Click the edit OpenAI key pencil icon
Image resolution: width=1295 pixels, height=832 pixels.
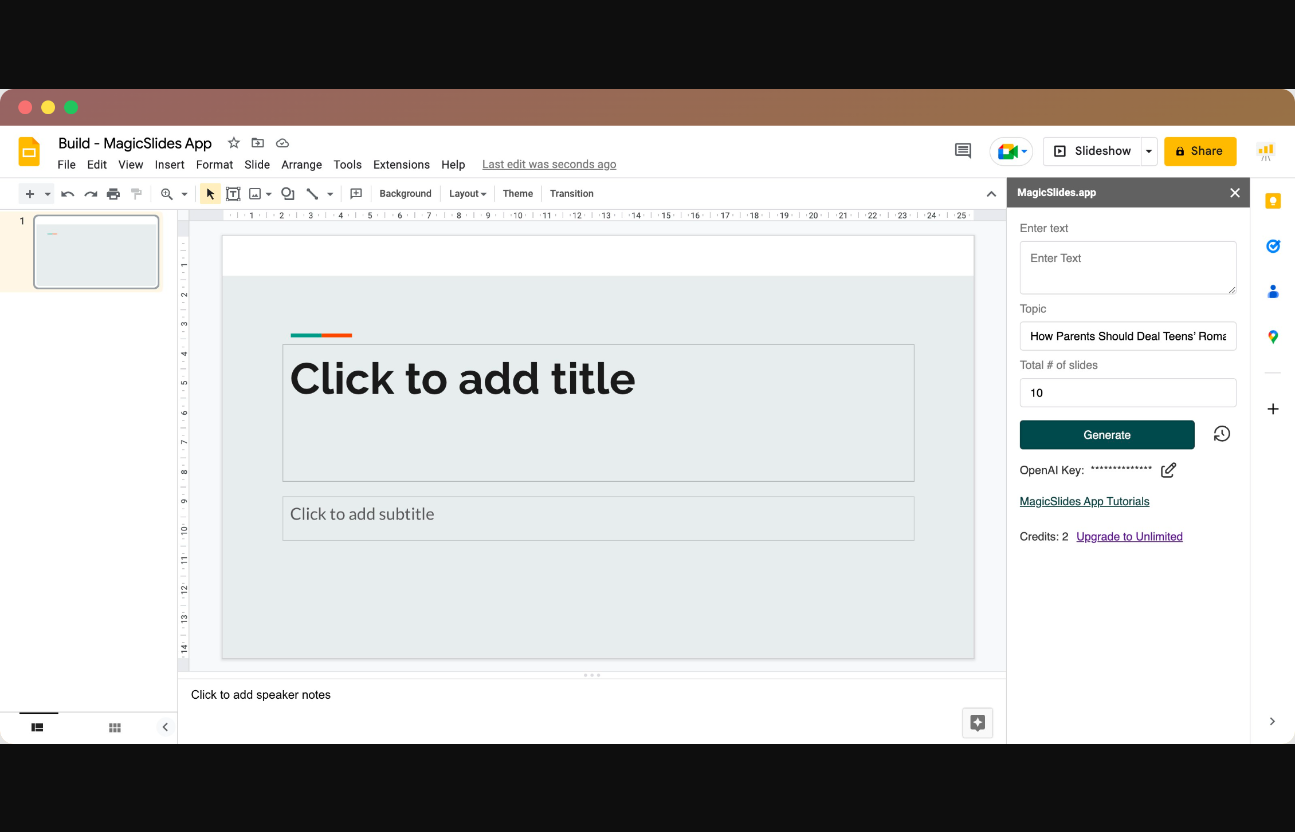click(1168, 470)
